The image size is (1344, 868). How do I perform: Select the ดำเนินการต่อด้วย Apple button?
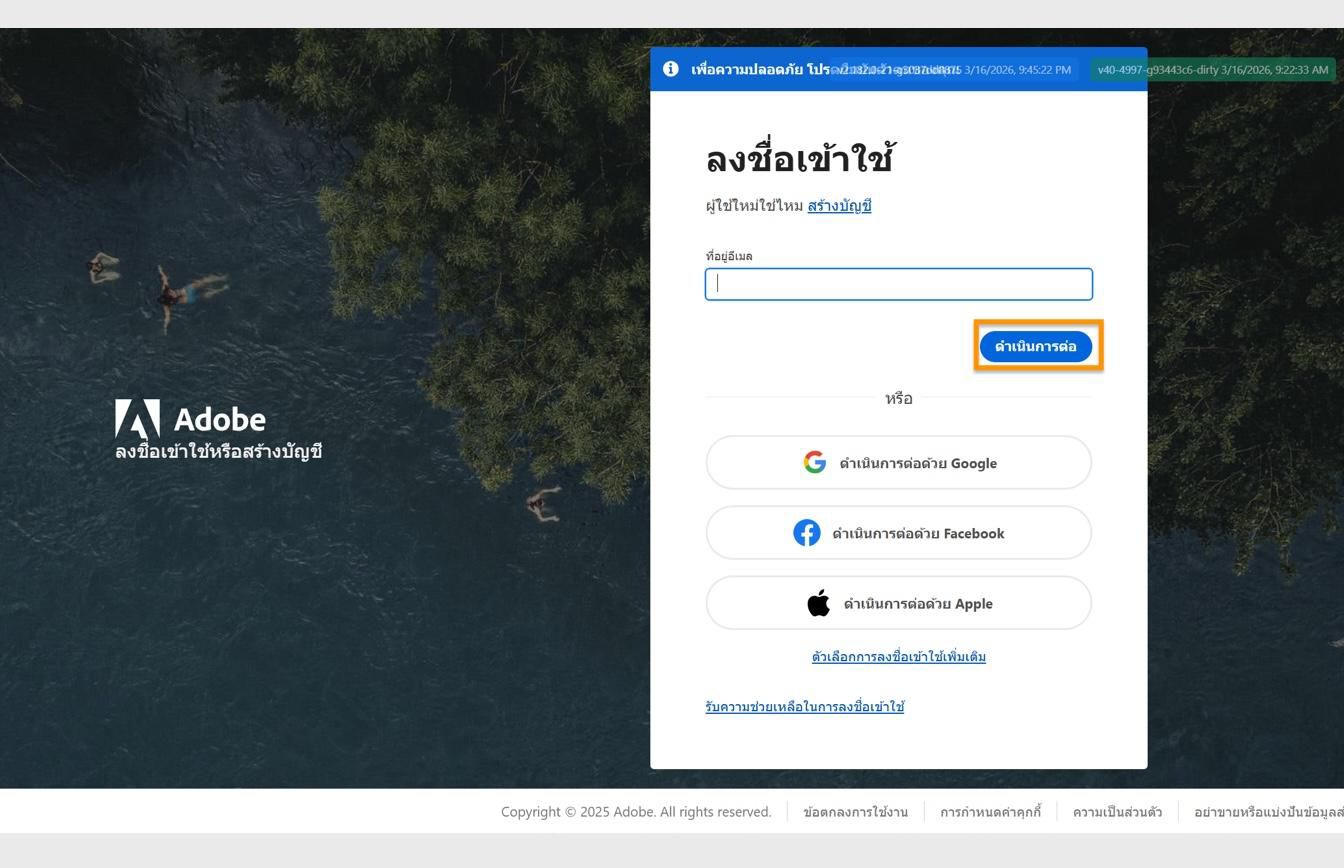tap(898, 602)
